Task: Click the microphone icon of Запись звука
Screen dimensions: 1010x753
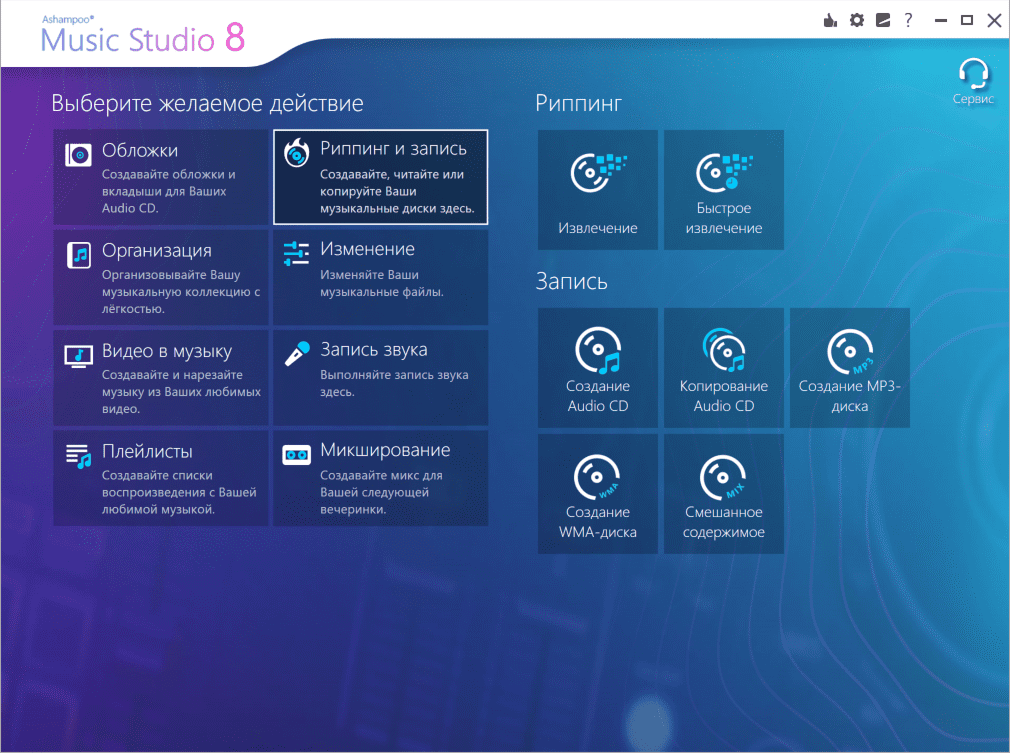Action: click(297, 354)
